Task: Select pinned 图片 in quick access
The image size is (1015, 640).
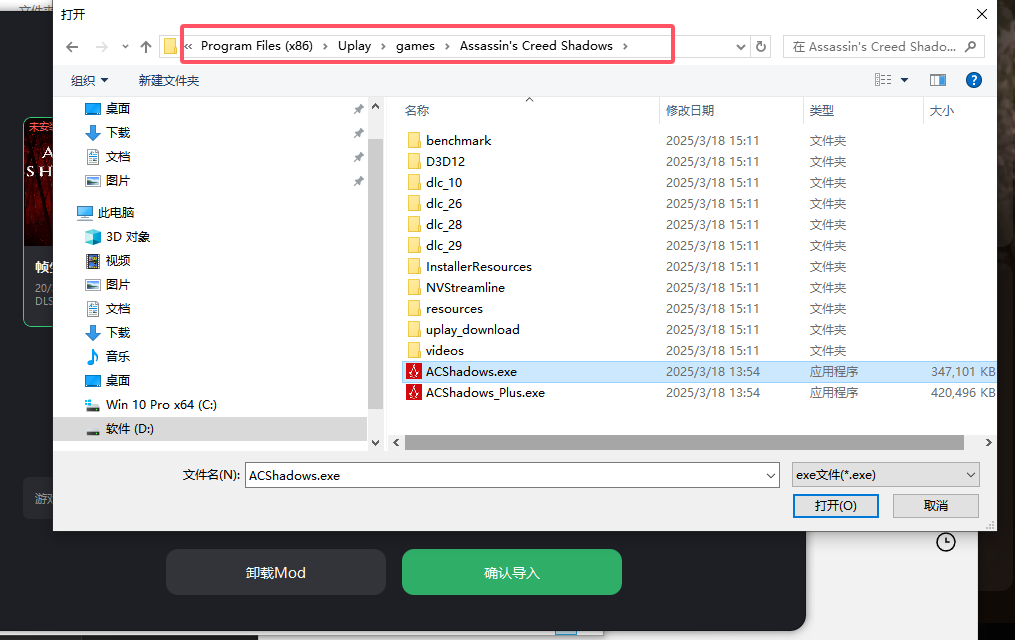Action: click(x=118, y=181)
